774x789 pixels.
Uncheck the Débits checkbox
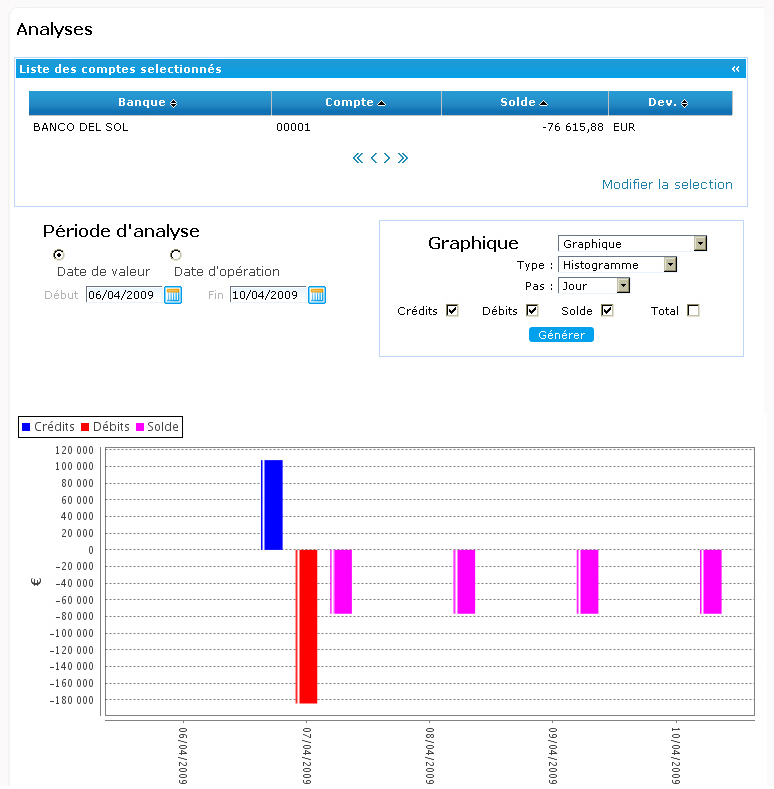(x=532, y=310)
